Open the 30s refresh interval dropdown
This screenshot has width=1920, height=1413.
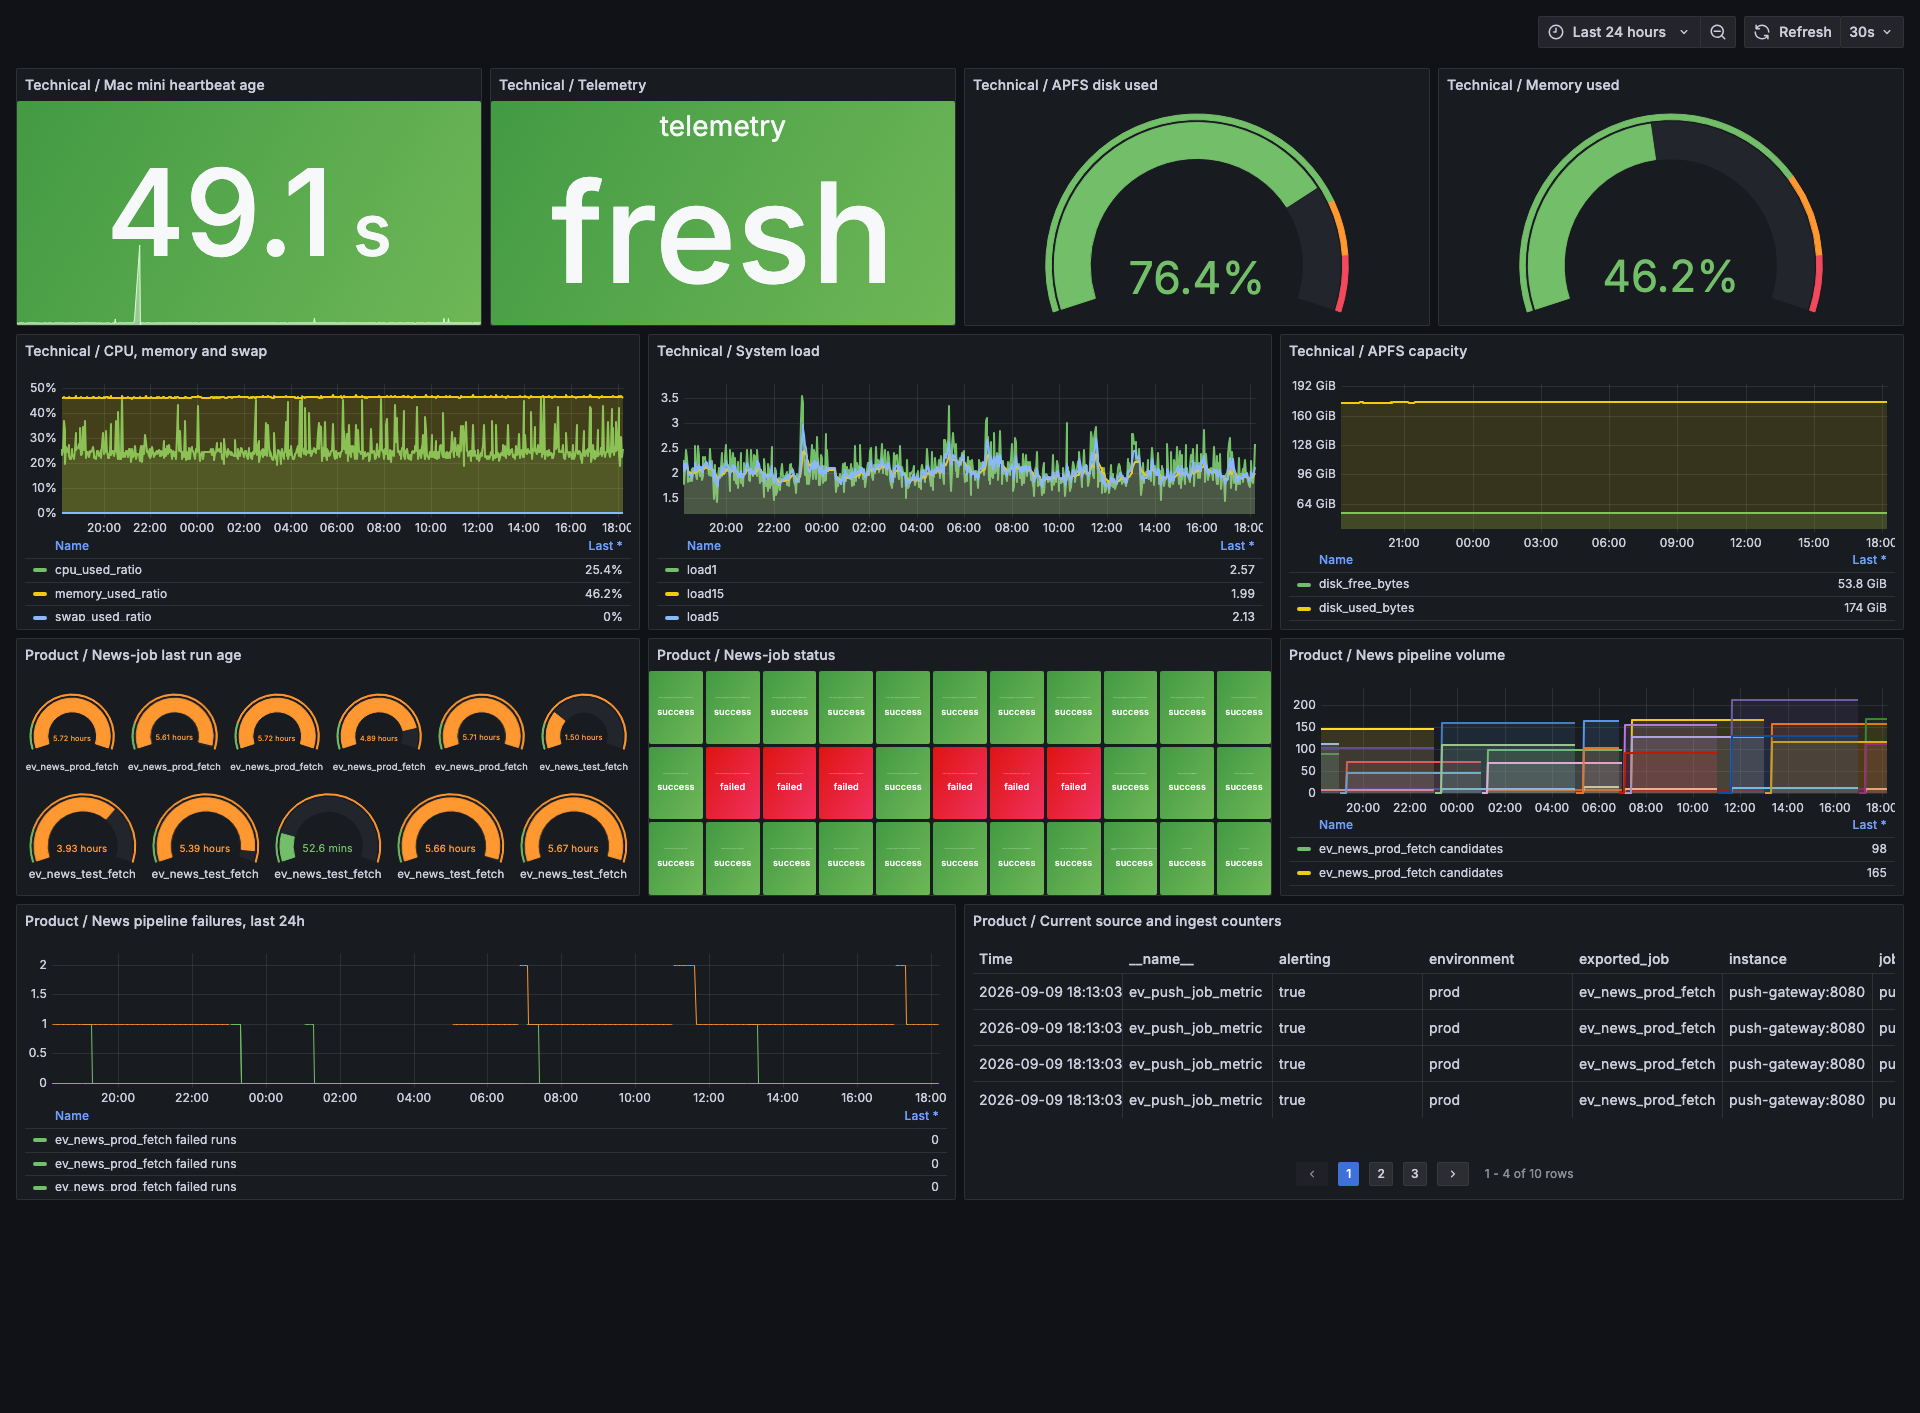pyautogui.click(x=1870, y=32)
